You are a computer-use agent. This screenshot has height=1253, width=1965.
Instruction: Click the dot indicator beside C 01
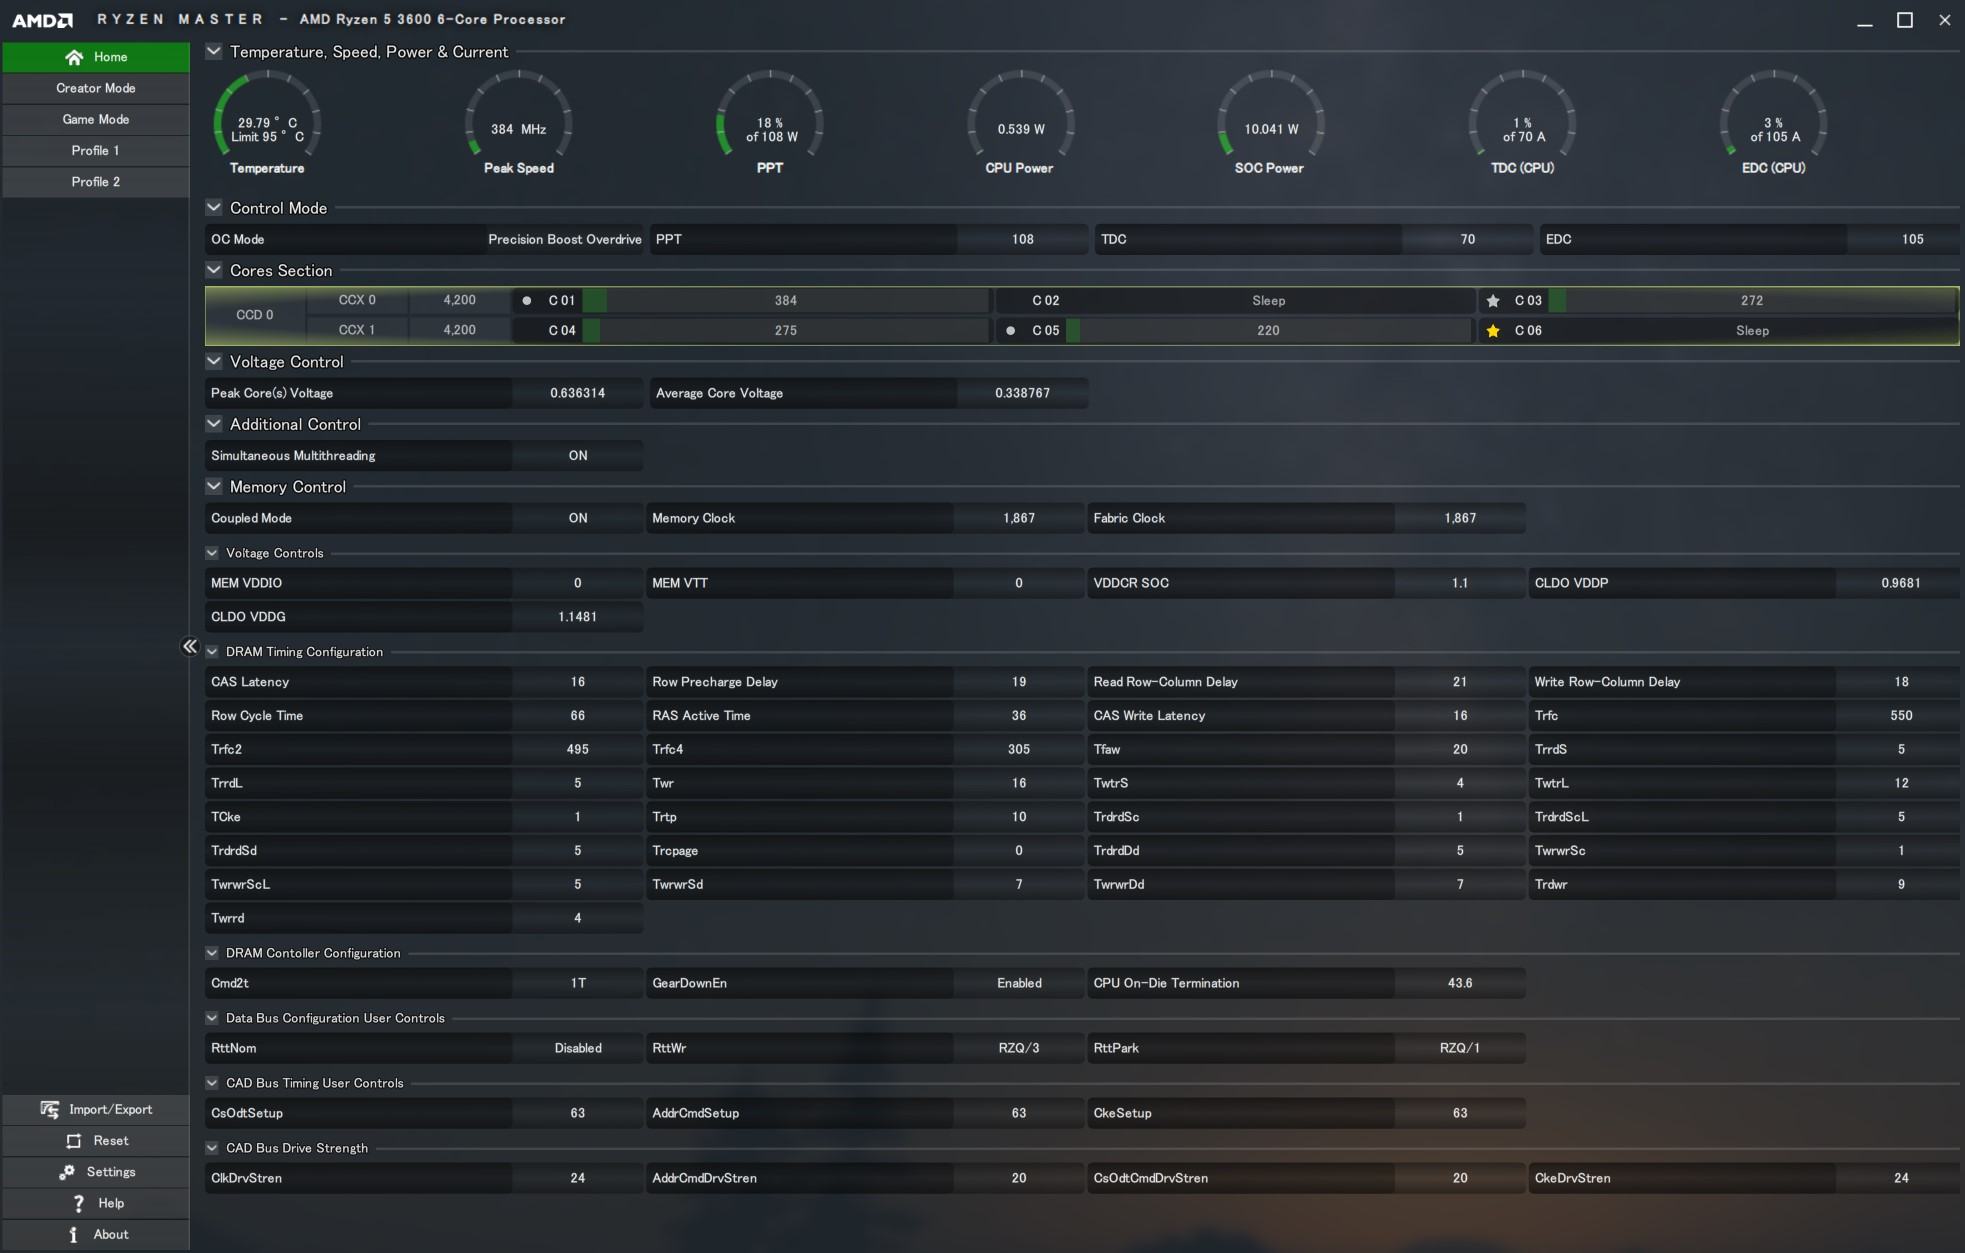(x=527, y=300)
